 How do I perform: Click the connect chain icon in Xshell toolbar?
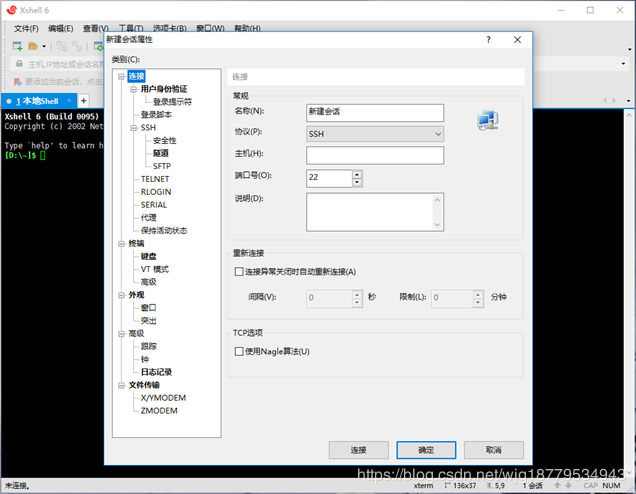point(61,46)
